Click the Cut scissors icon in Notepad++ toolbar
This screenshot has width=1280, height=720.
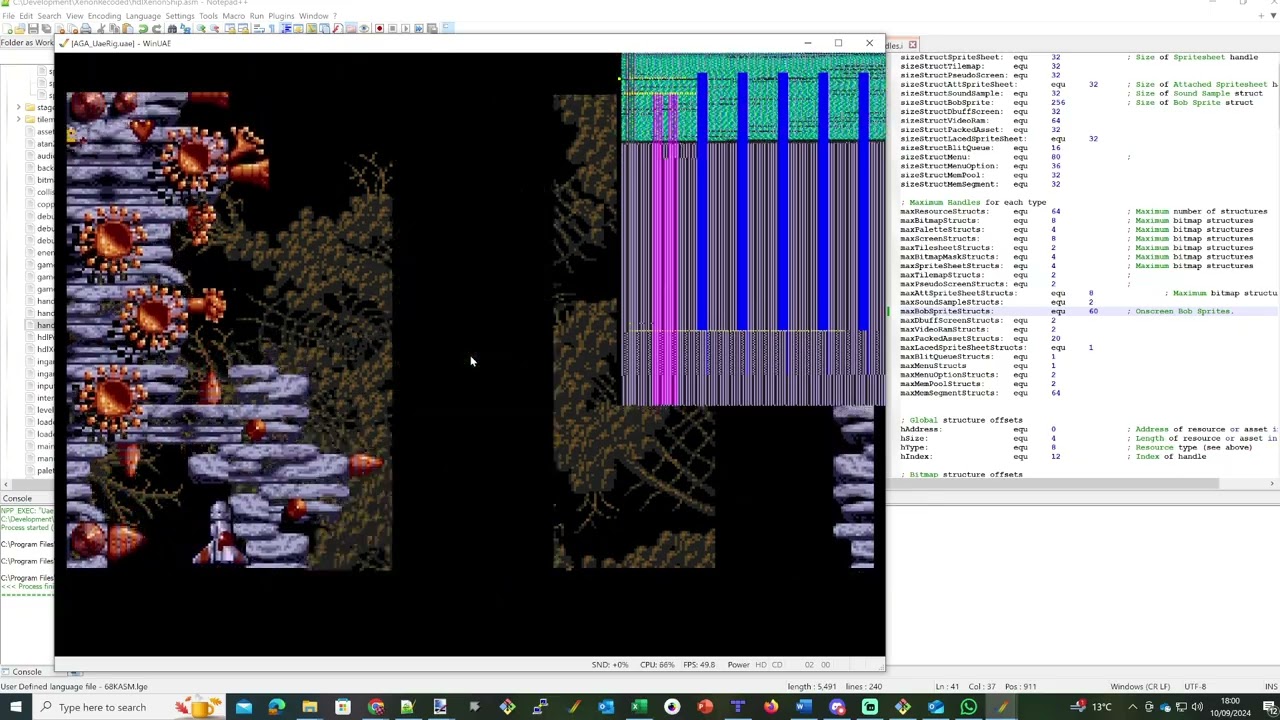(x=102, y=29)
